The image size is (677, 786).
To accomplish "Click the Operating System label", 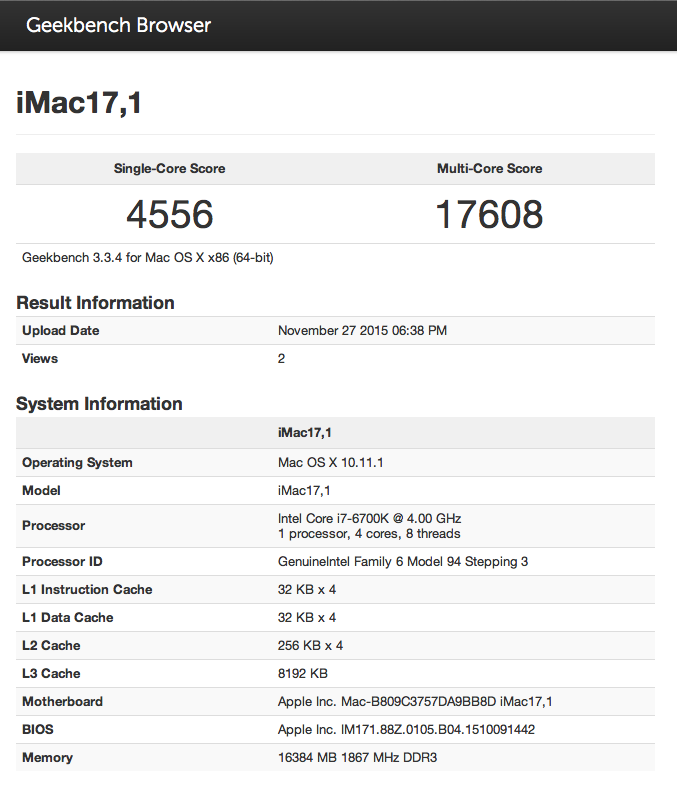I will click(77, 462).
